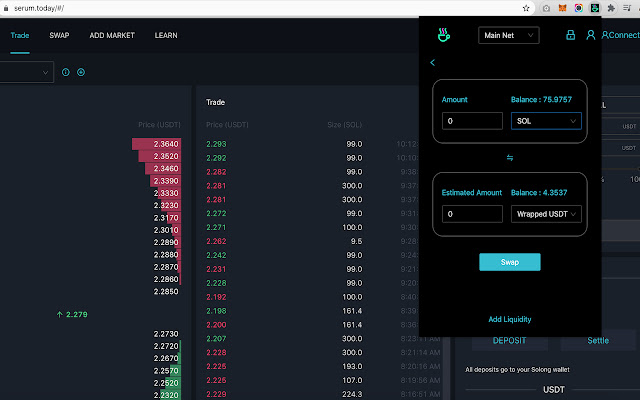Open the SOL token dropdown
640x400 pixels.
click(546, 121)
